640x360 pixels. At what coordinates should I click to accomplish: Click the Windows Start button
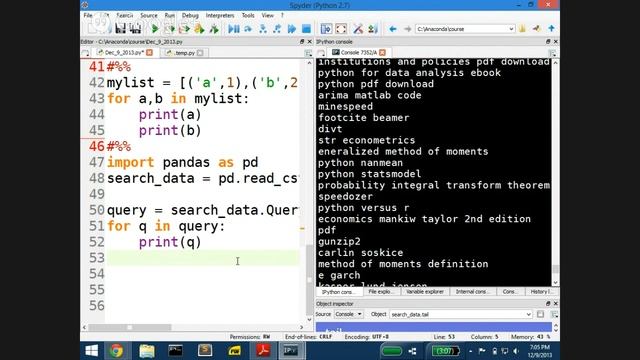91,351
